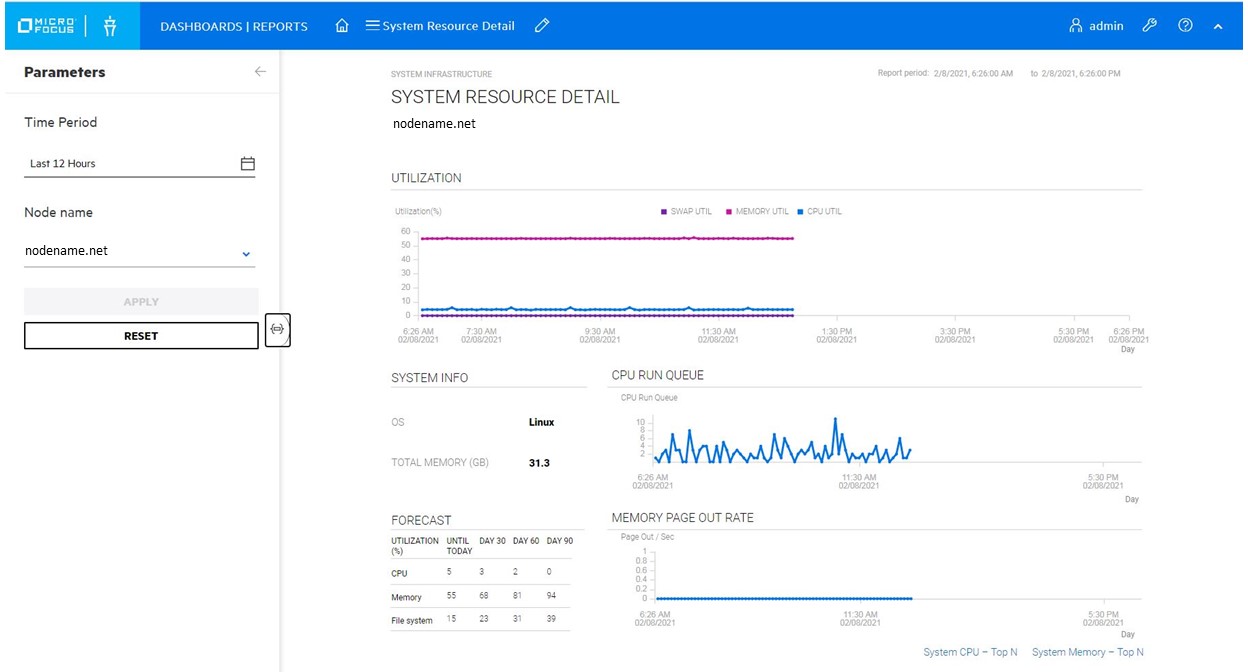This screenshot has width=1248, height=672.
Task: Click the memory utilization line in chart
Action: [607, 238]
